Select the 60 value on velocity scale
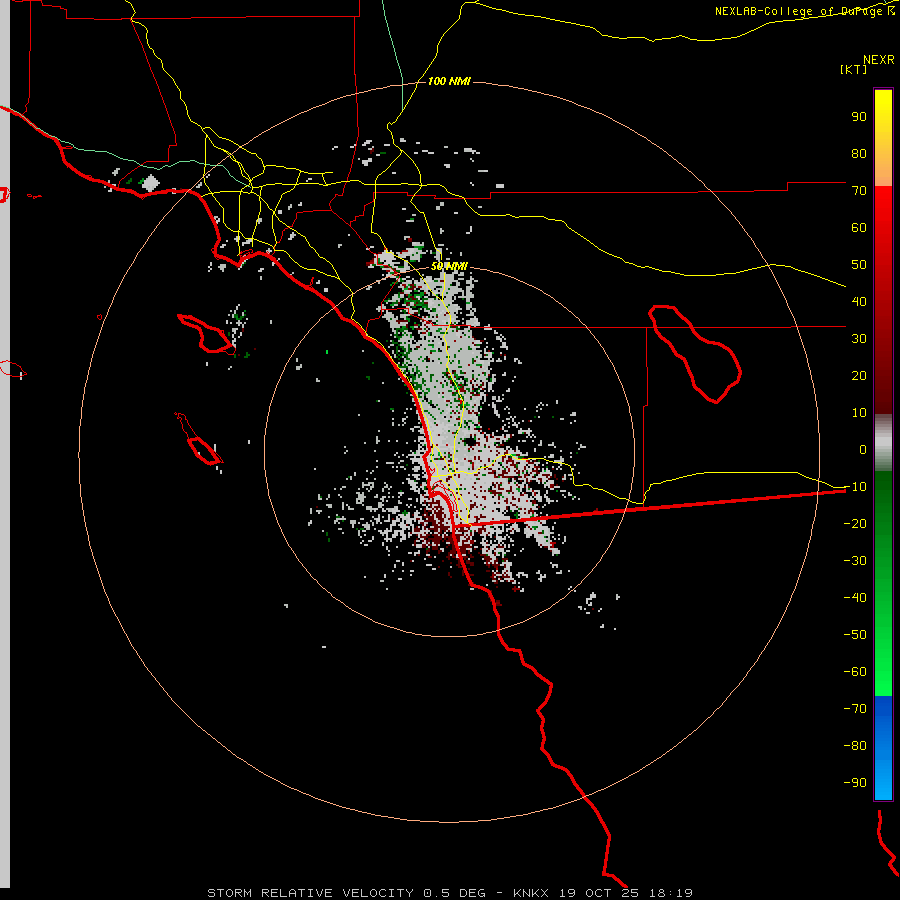 pyautogui.click(x=859, y=228)
